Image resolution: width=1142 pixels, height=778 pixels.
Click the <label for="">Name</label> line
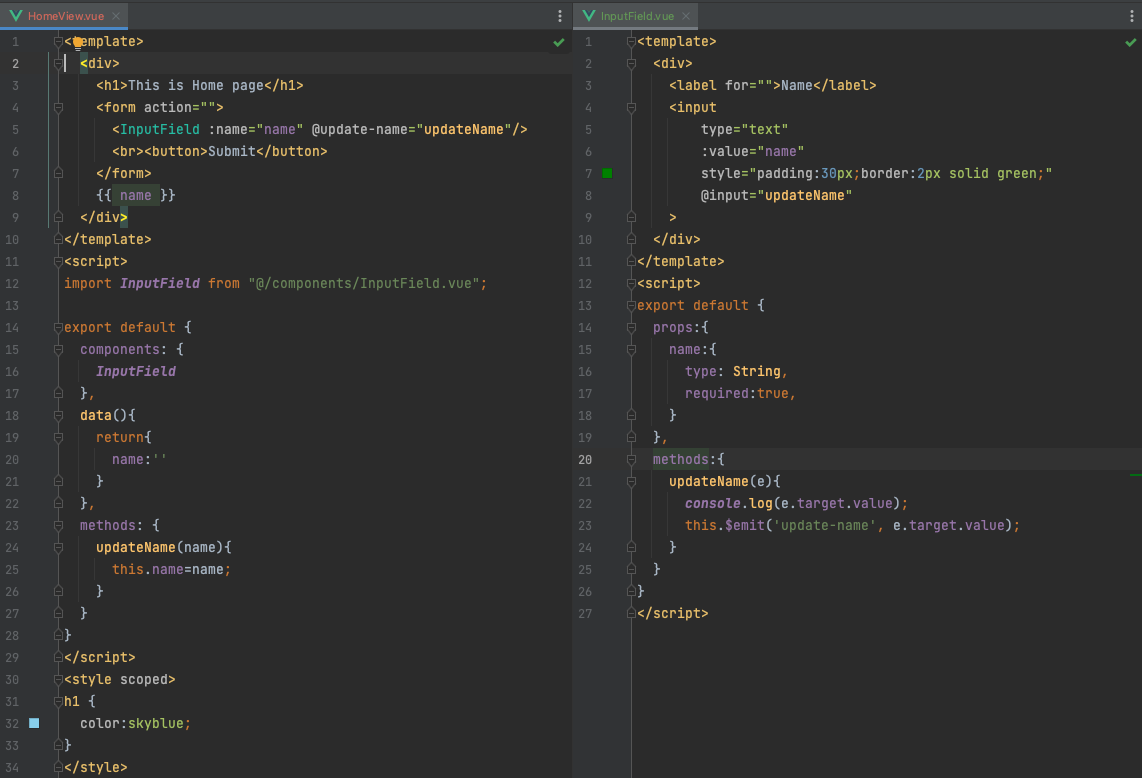coord(772,85)
